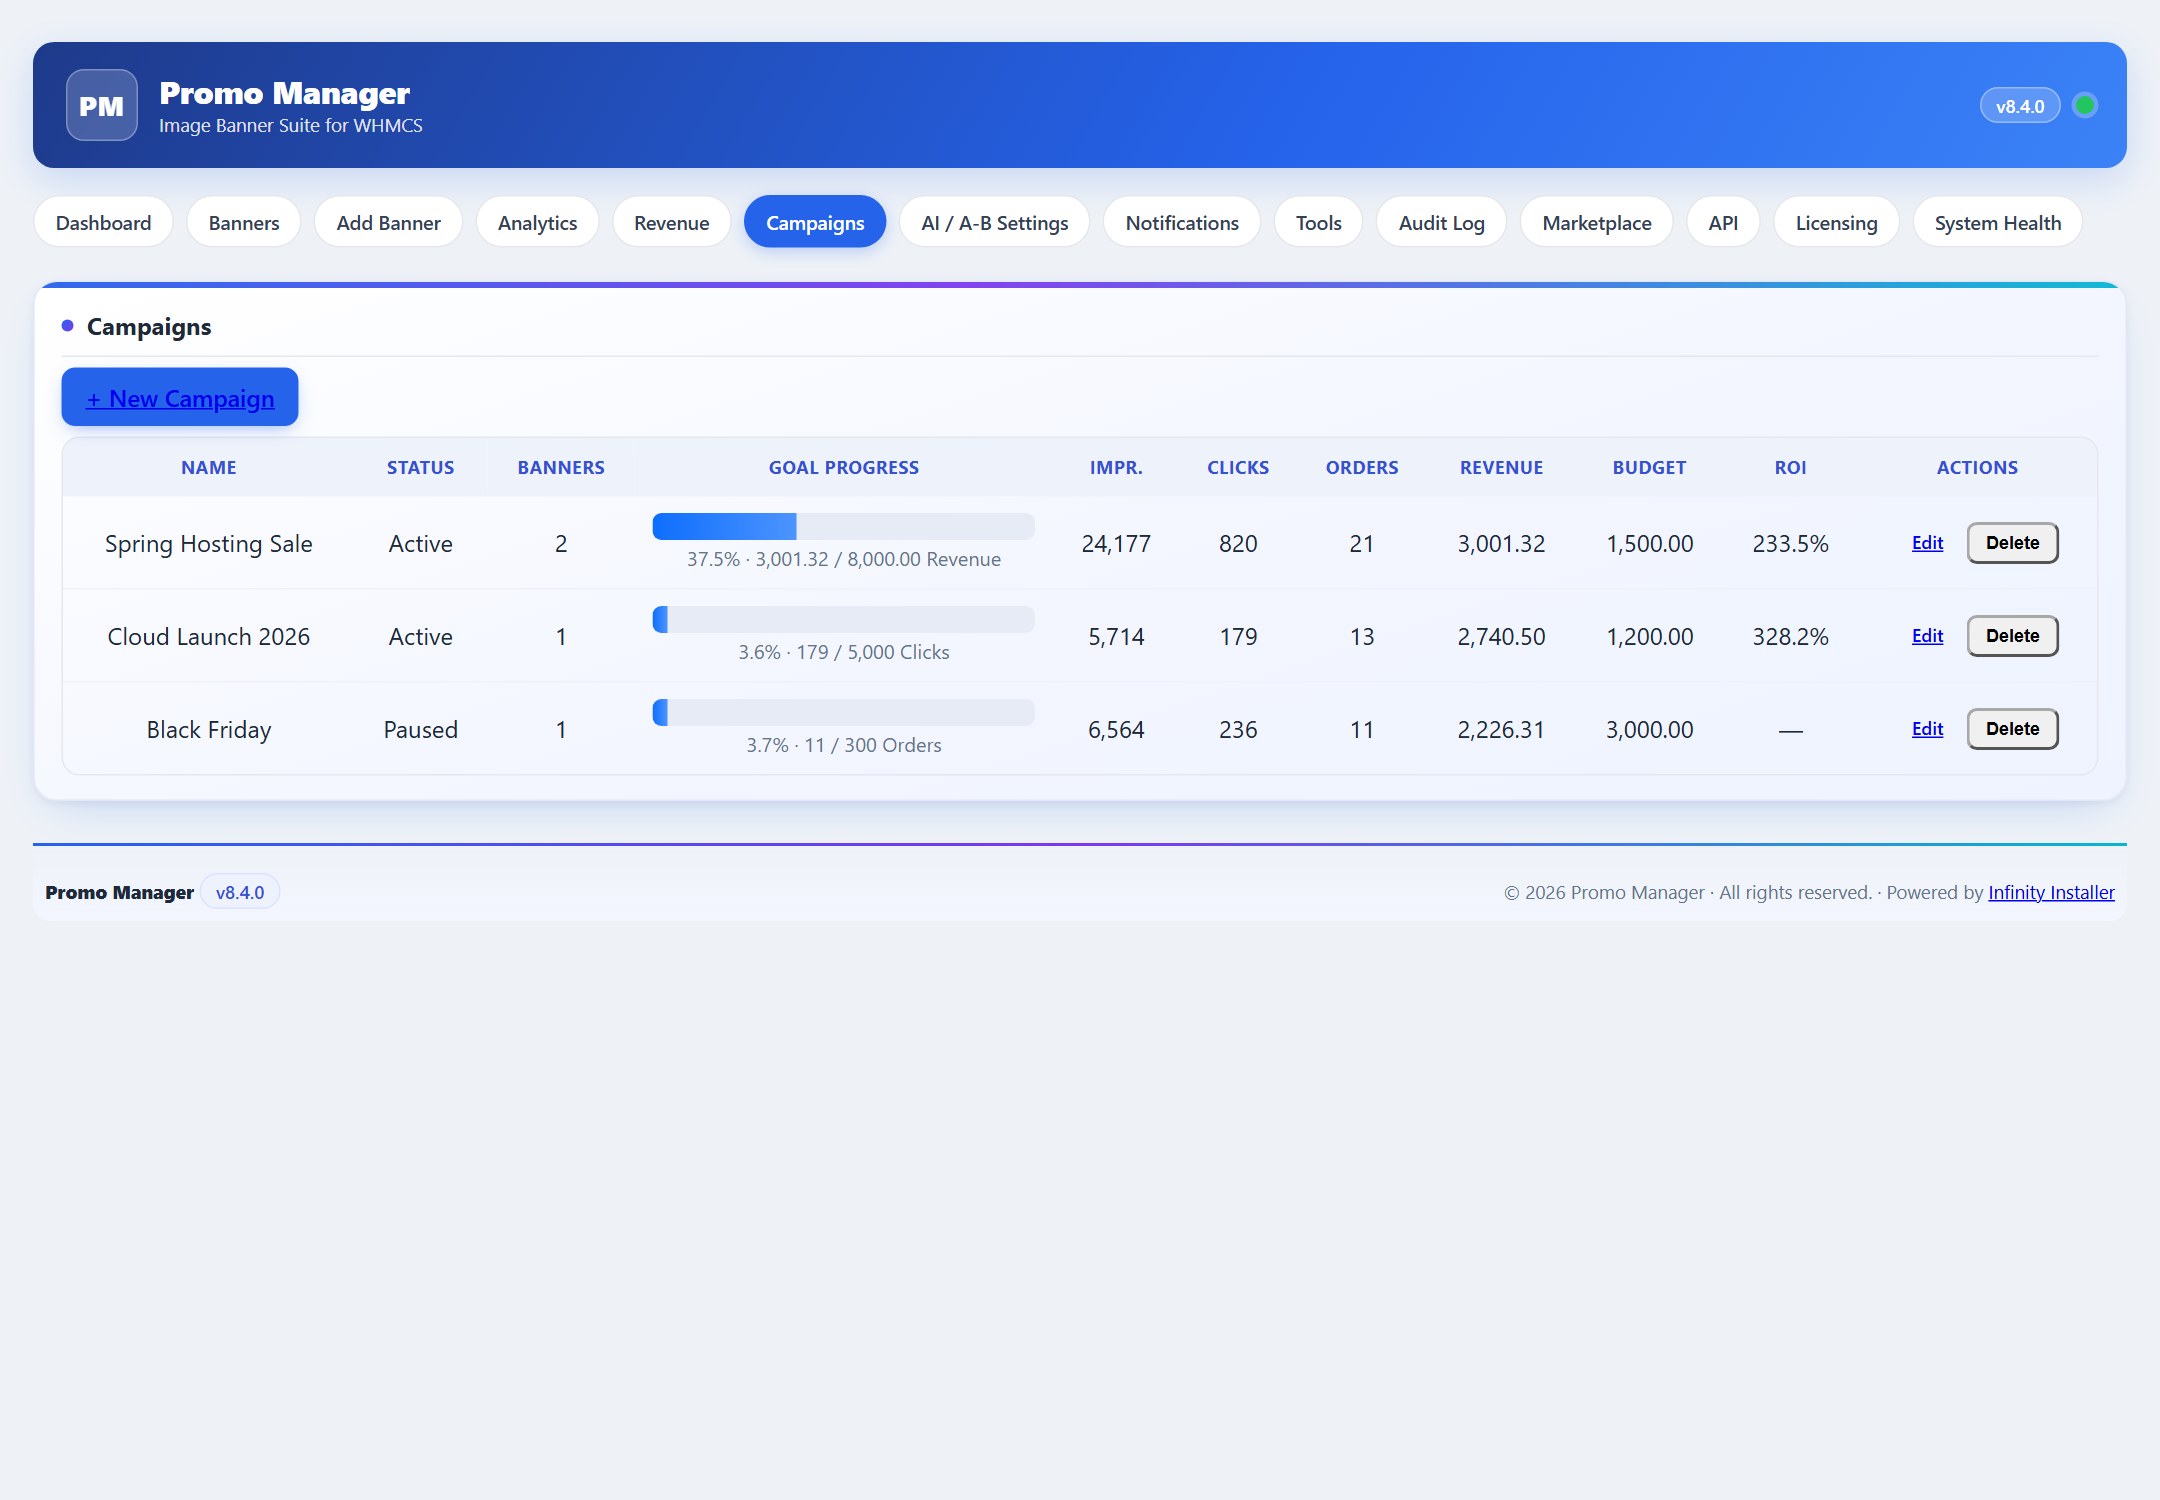The image size is (2160, 1500).
Task: Go to the Add Banner tab
Action: coord(388,222)
